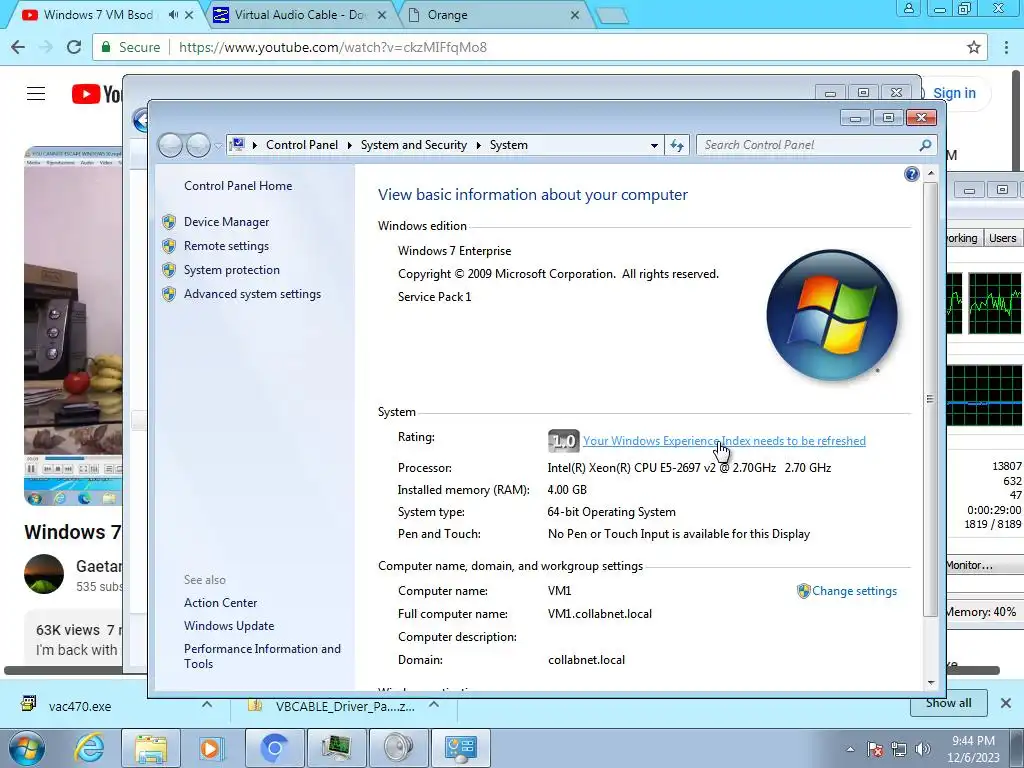Screen dimensions: 1024x768
Task: Select Control Panel in the breadcrumb
Action: pos(302,145)
